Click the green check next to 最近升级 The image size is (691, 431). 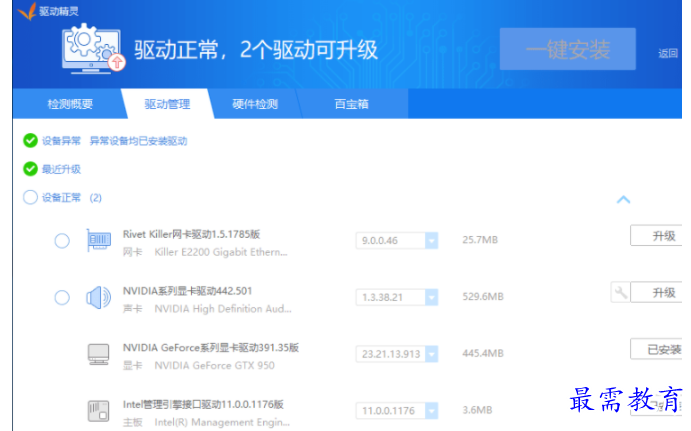click(x=30, y=169)
